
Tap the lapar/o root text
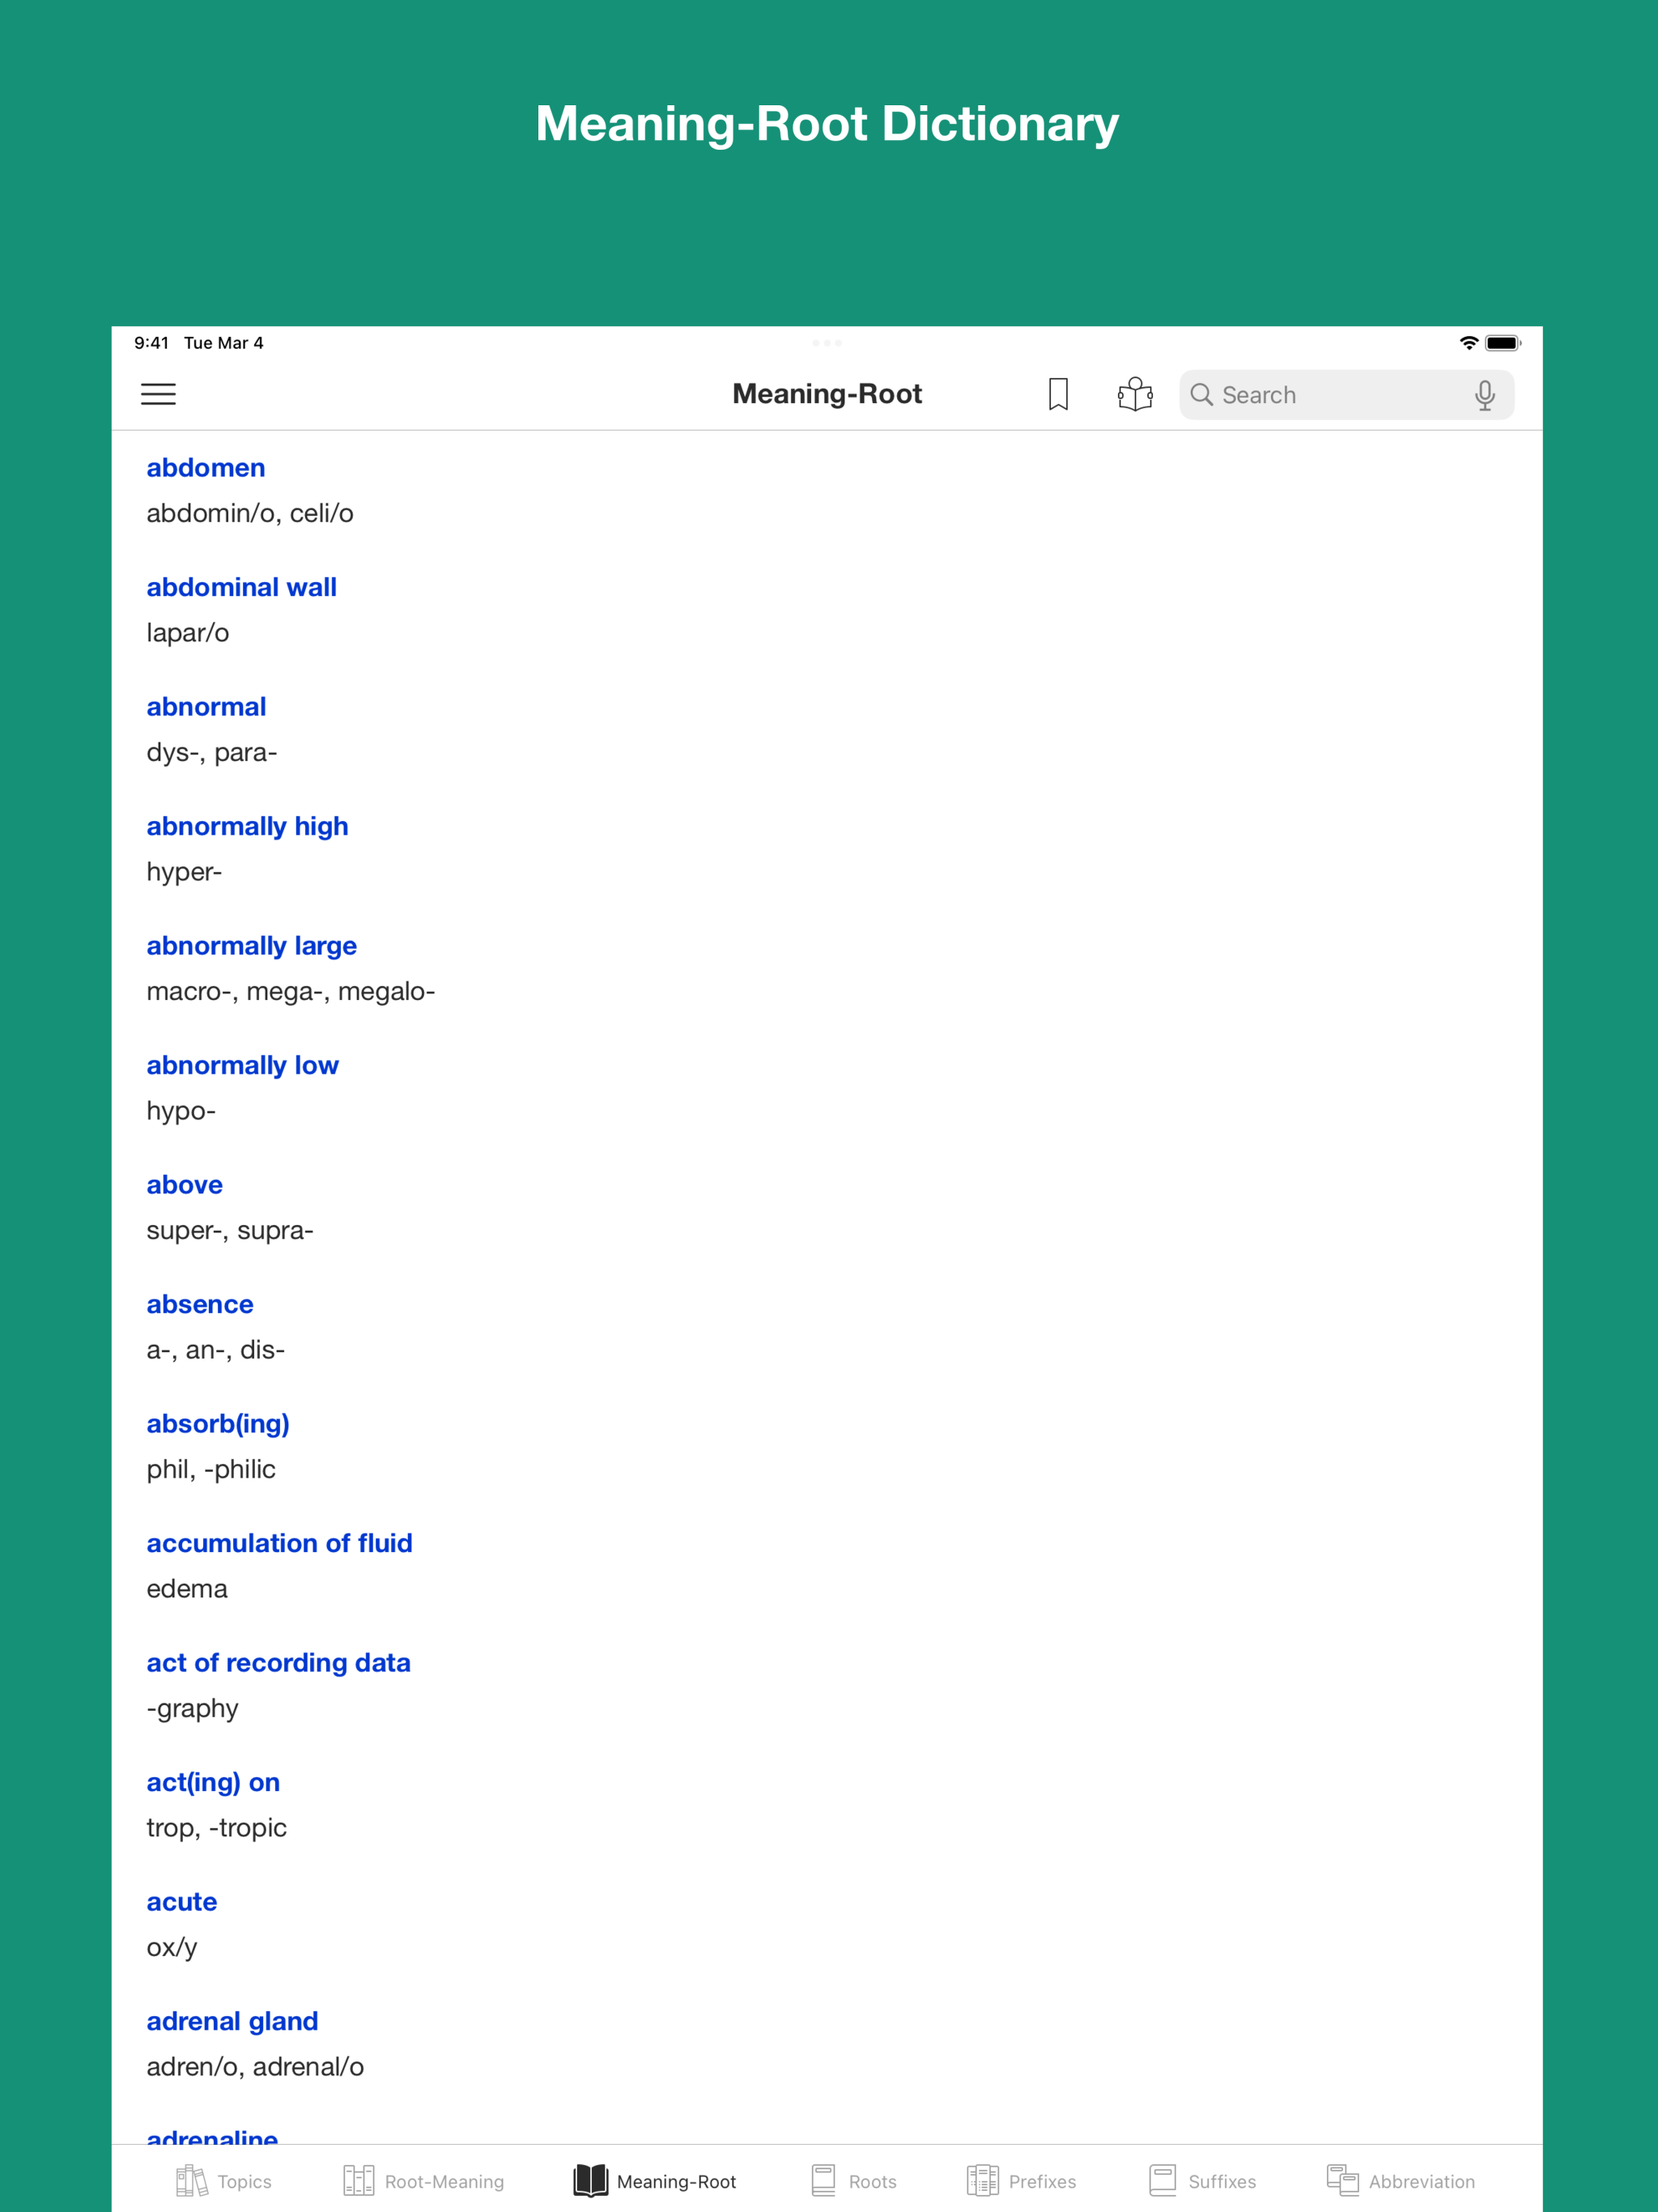pos(188,633)
